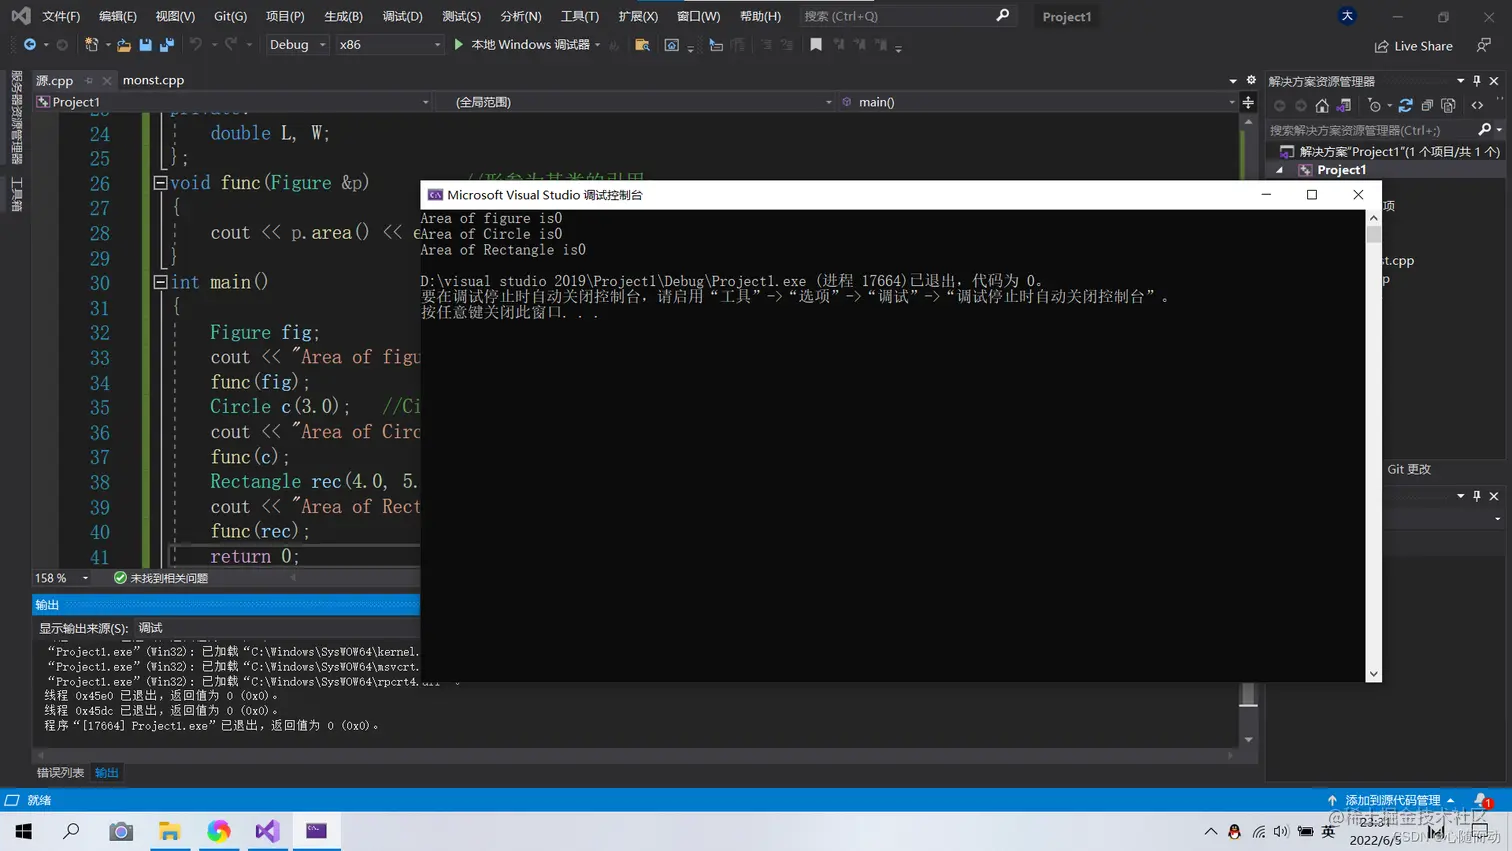
Task: Open the editor tab settings gear icon
Action: point(1251,80)
